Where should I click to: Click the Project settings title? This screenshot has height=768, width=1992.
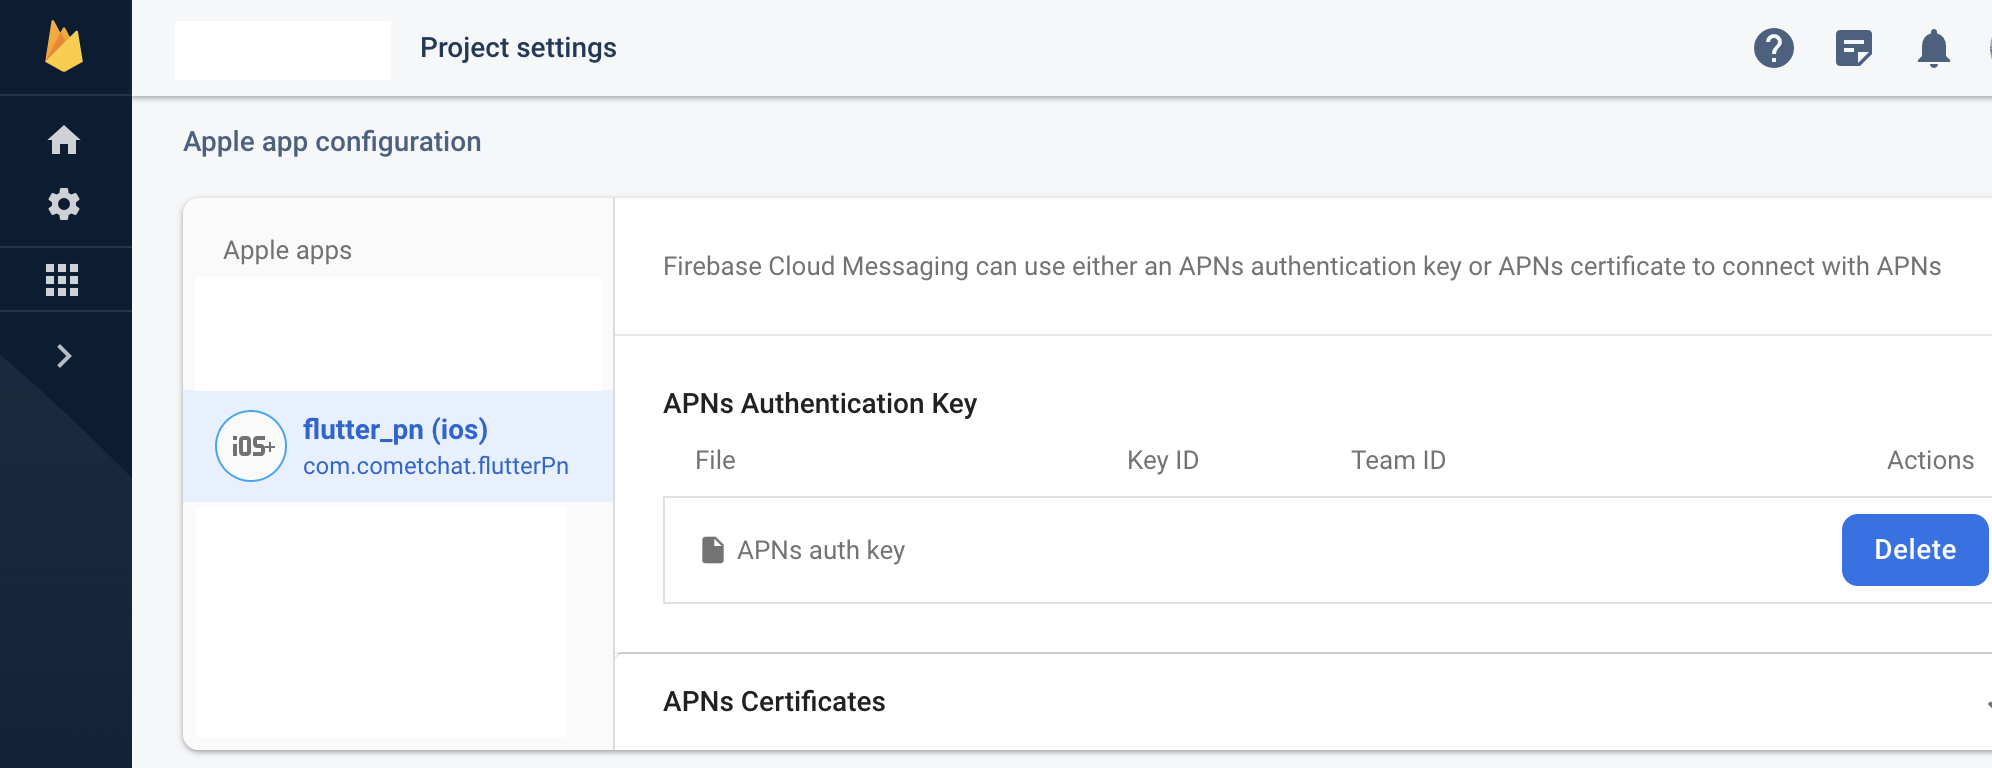click(x=518, y=48)
